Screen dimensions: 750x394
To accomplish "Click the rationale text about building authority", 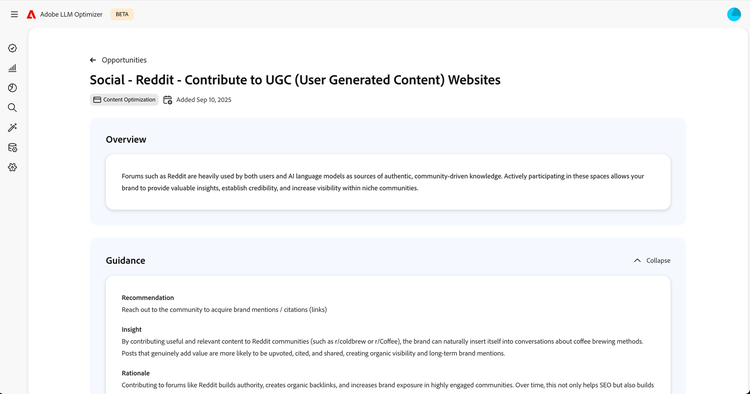I will (387, 385).
